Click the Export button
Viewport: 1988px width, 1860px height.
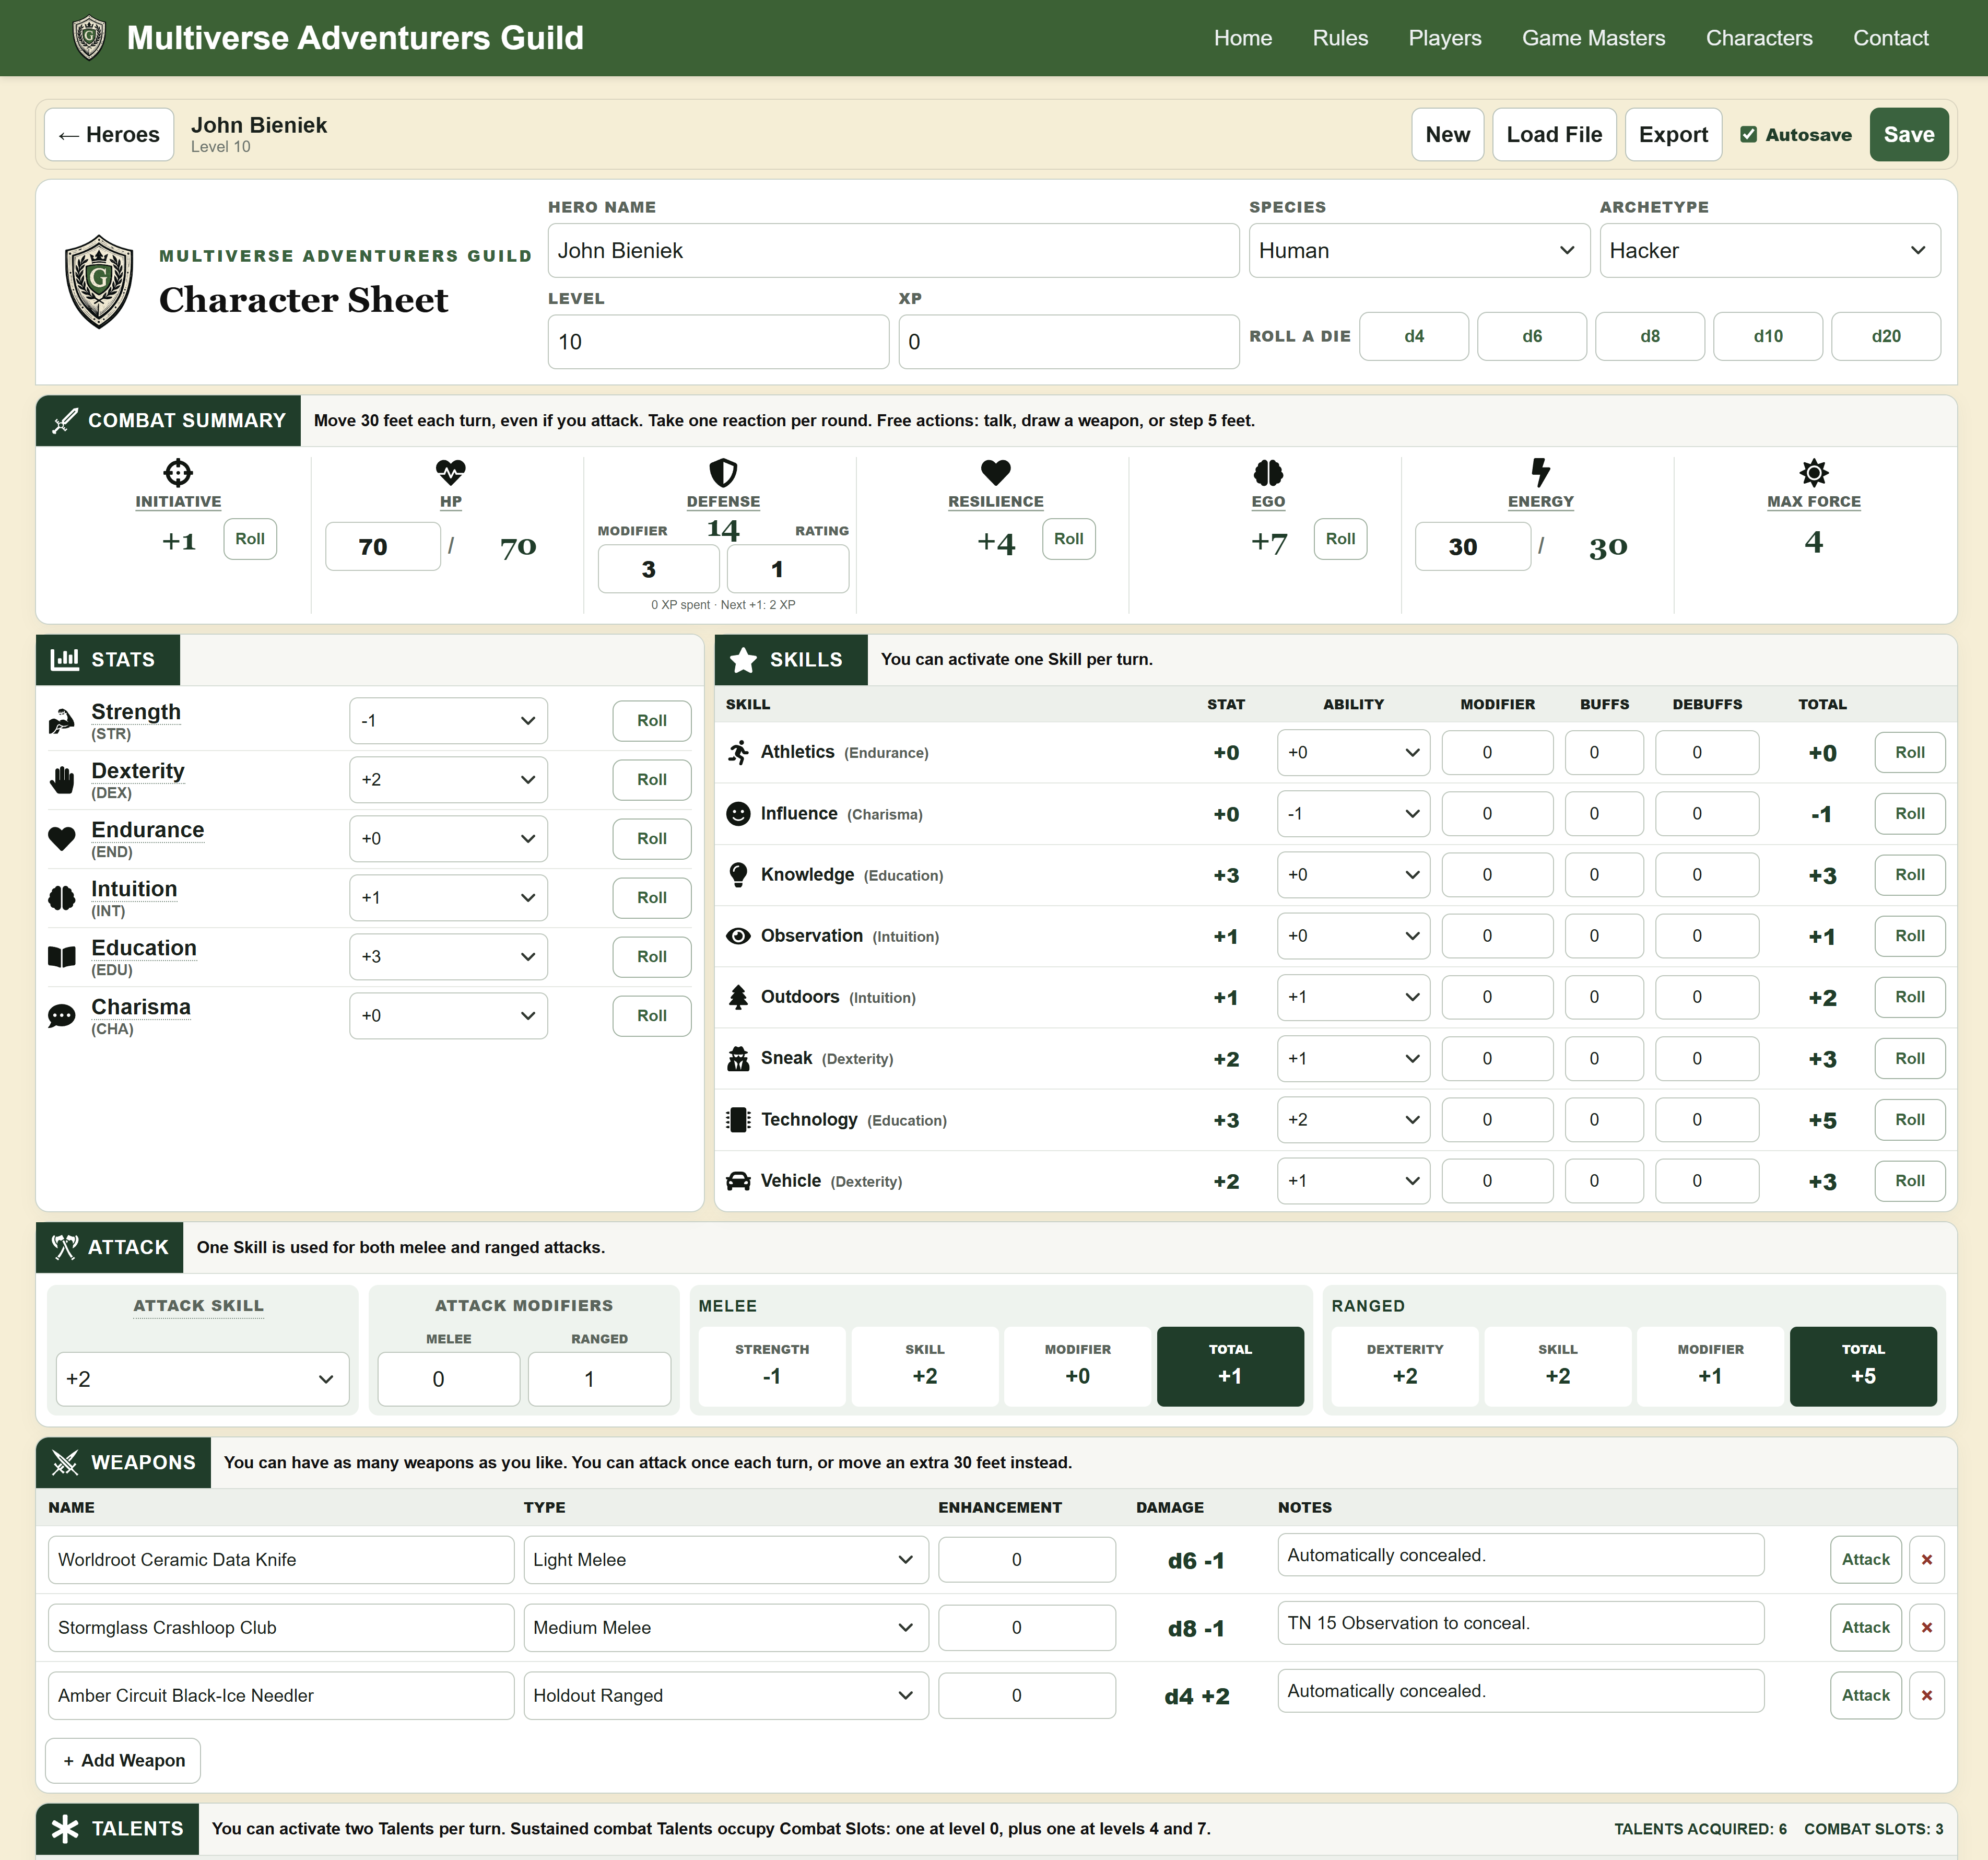pyautogui.click(x=1673, y=134)
